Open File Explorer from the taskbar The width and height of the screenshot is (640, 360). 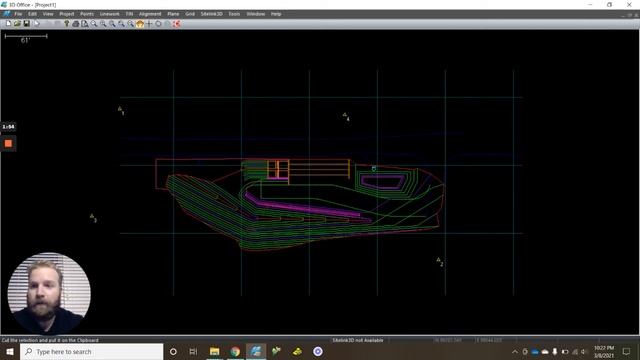point(214,351)
